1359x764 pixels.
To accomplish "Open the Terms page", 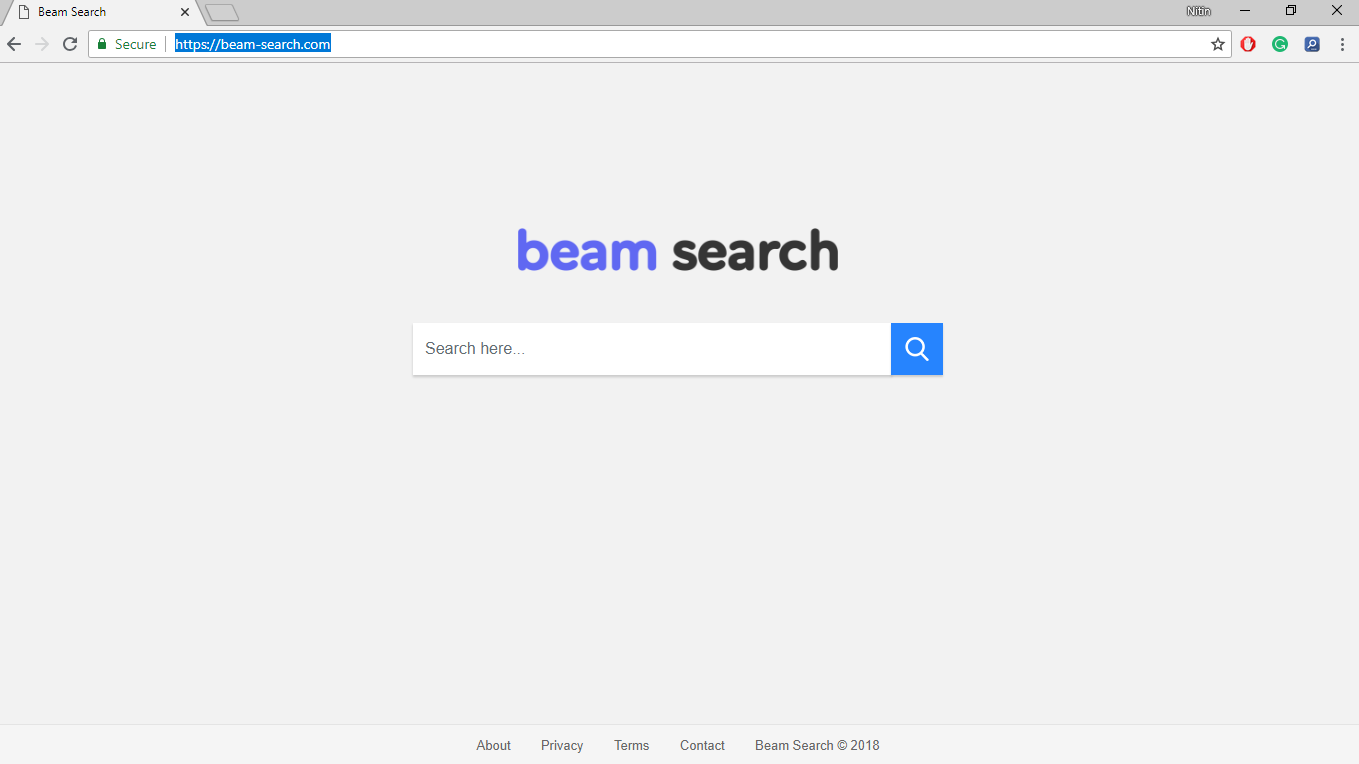I will [x=631, y=745].
